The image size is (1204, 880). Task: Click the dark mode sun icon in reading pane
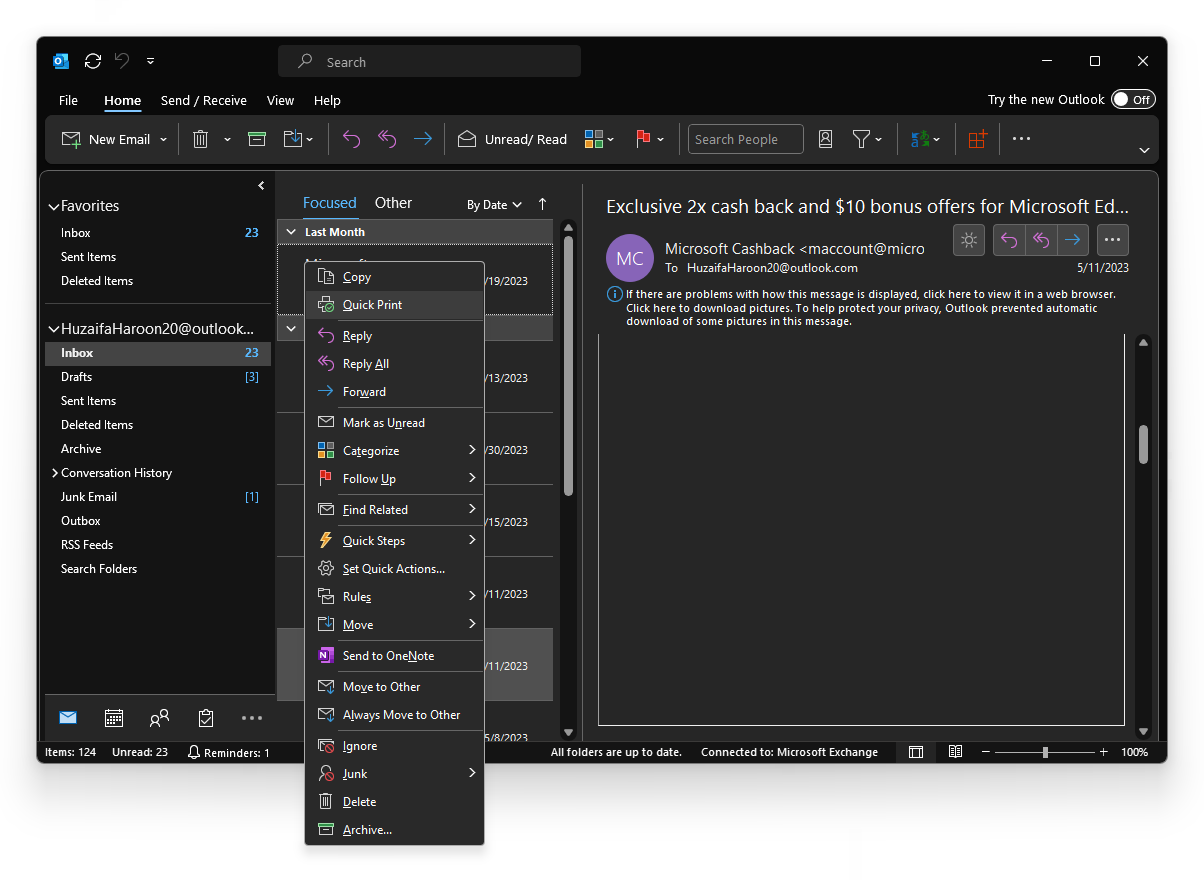point(969,240)
